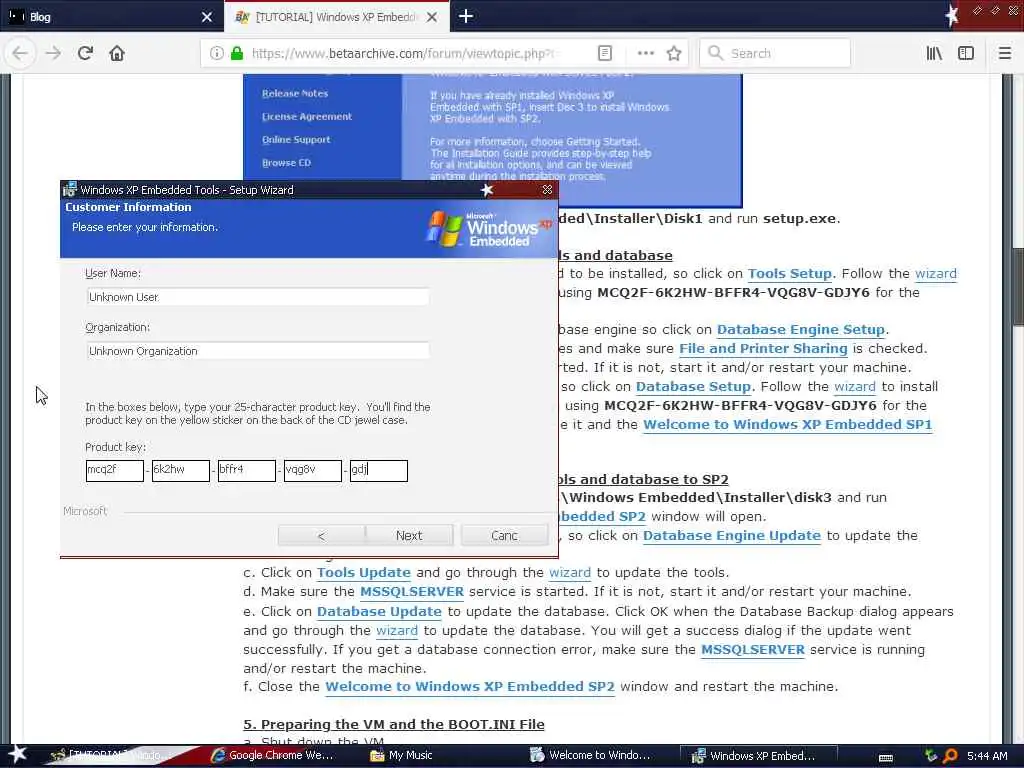The height and width of the screenshot is (768, 1024).
Task: Show sidebars using the sidebar icon
Action: point(966,53)
